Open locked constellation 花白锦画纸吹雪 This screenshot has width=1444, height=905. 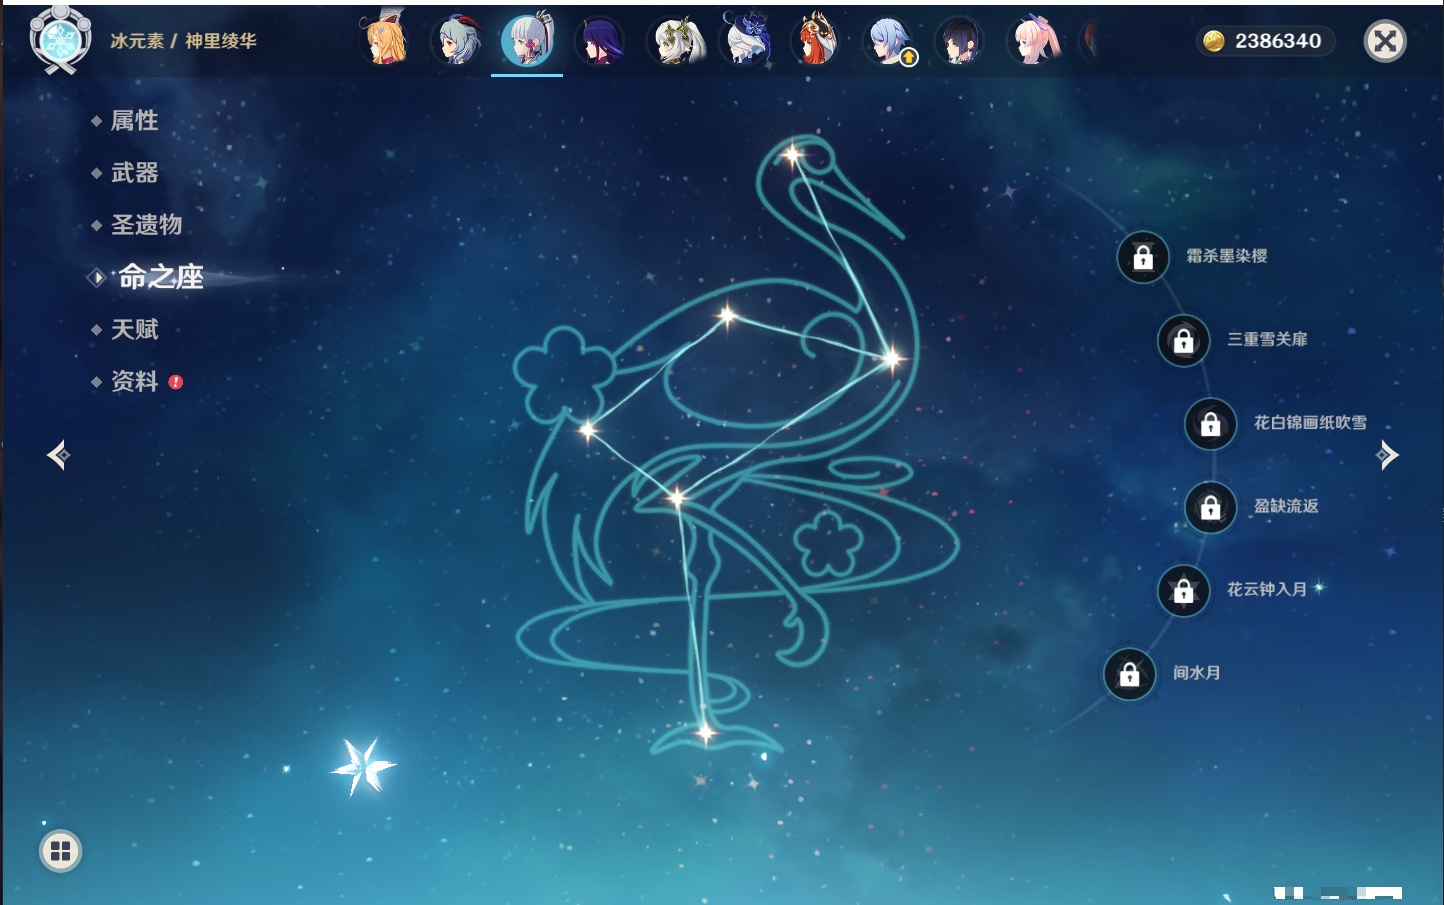pos(1211,423)
